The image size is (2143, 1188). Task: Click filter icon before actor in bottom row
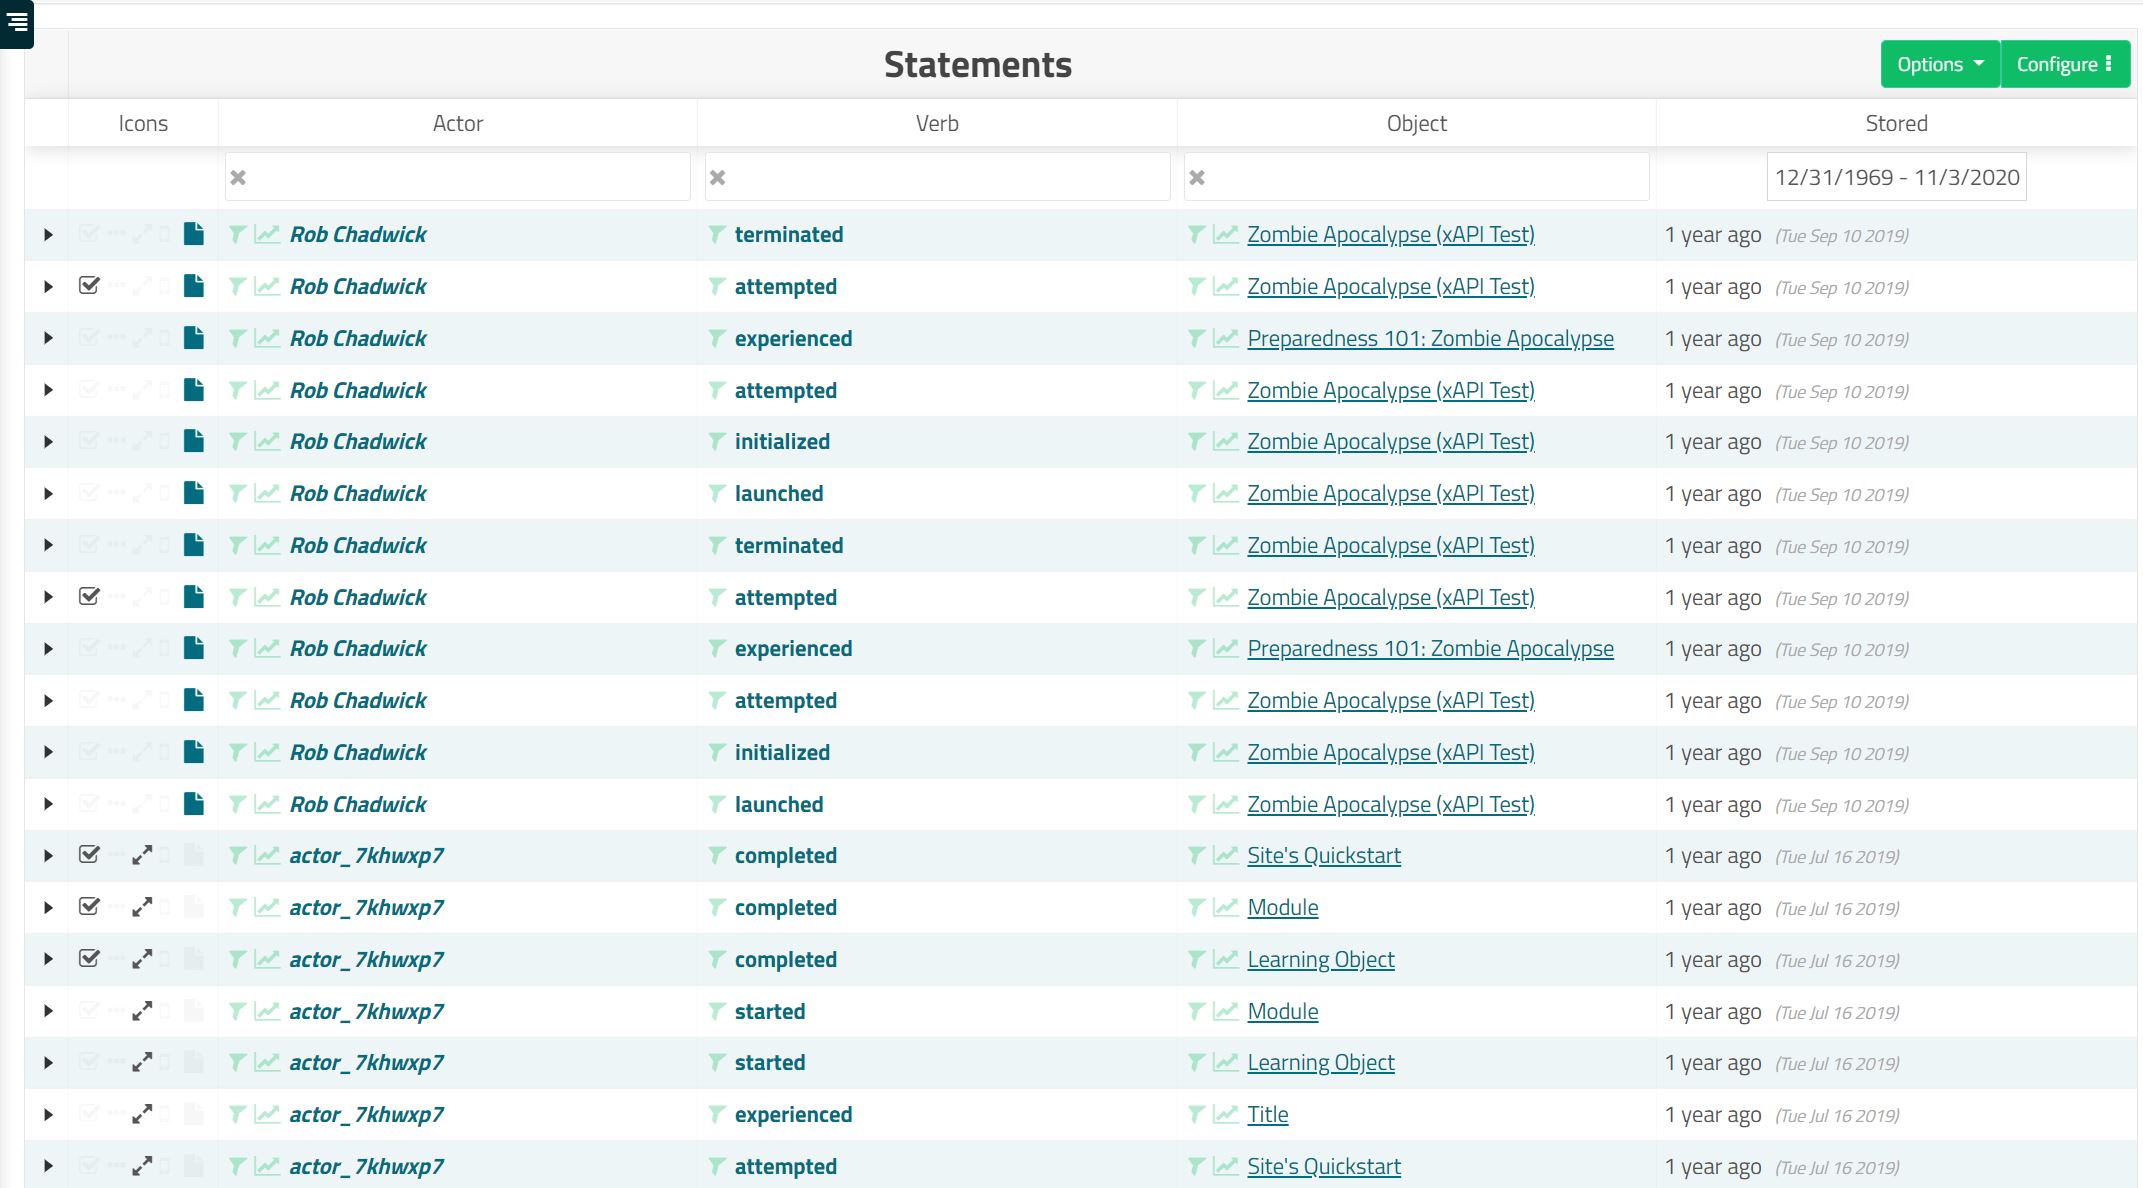click(237, 1166)
